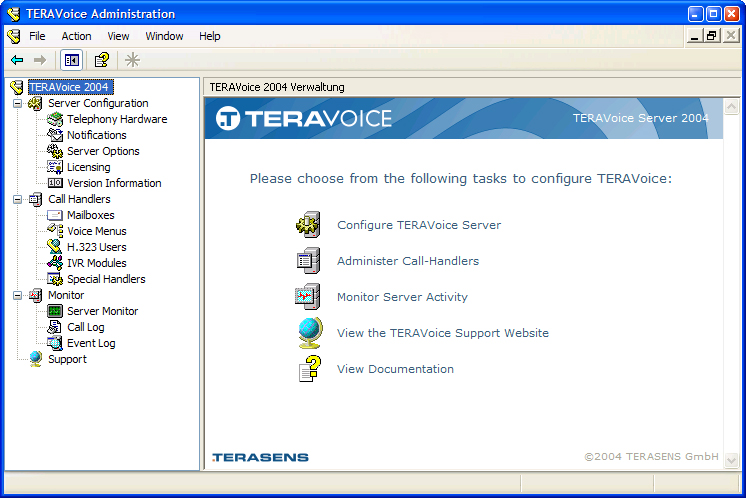Click the Back arrow toolbar icon

tap(17, 60)
